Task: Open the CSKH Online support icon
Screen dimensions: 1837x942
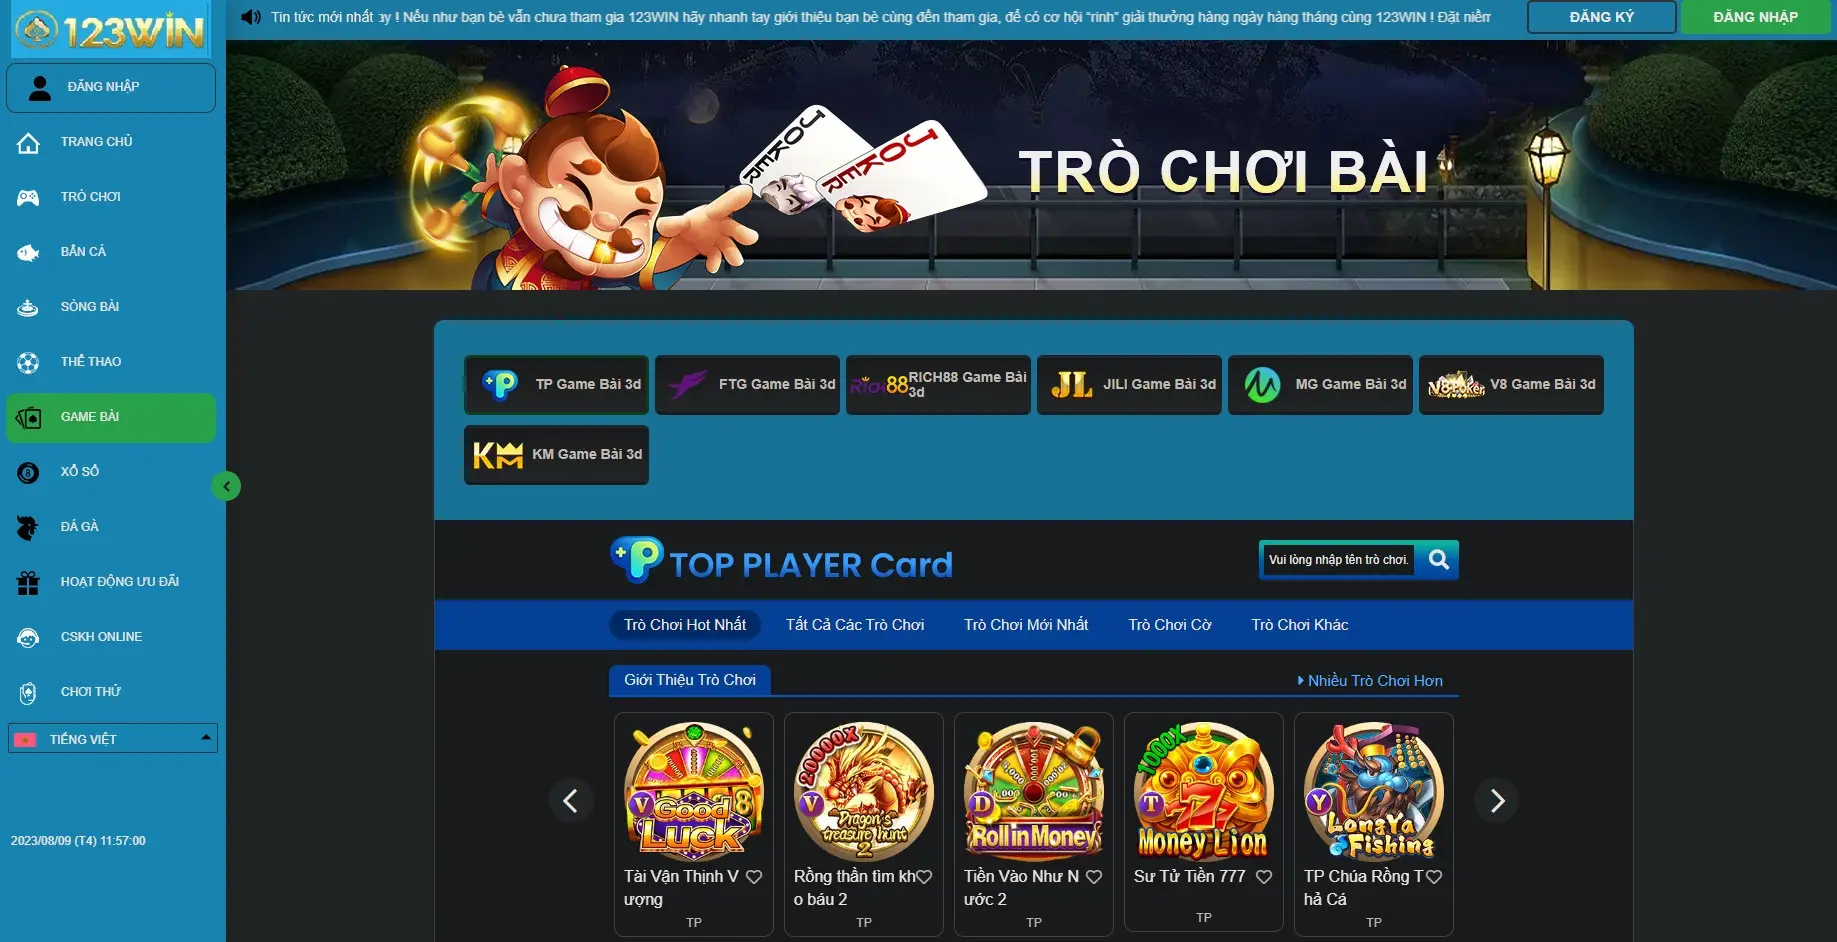Action: pos(28,637)
